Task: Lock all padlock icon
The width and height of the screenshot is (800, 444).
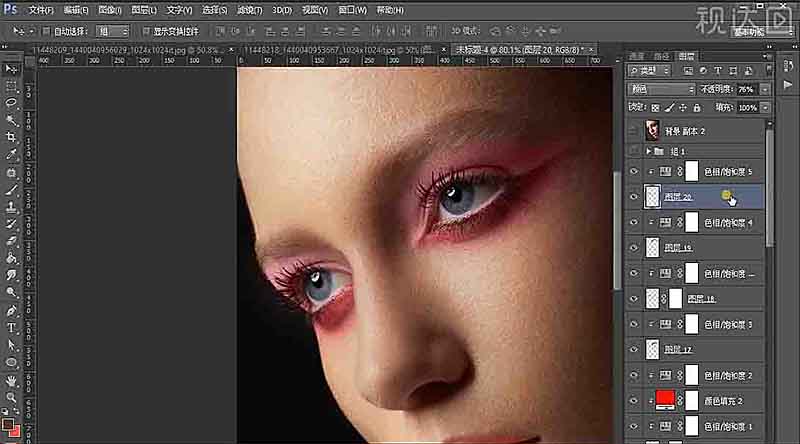Action: tap(697, 108)
